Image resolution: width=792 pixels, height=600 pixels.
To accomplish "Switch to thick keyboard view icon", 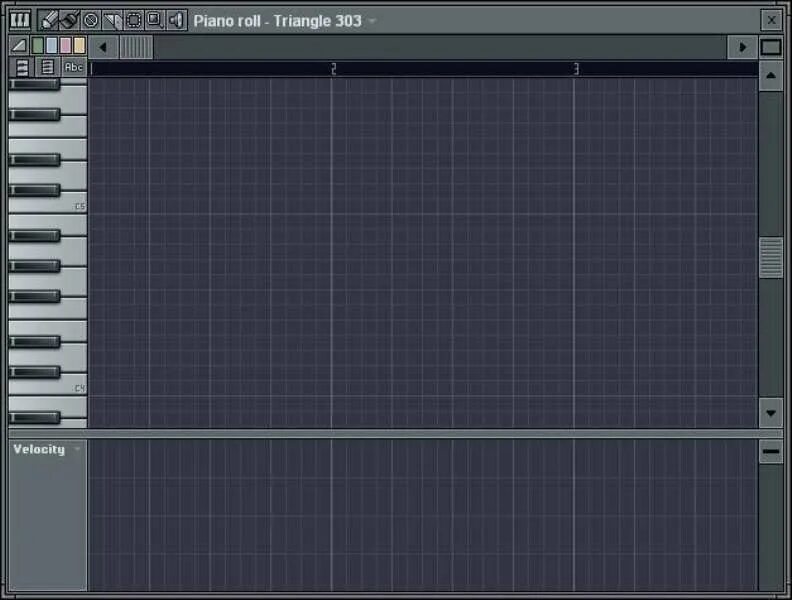I will (22, 67).
